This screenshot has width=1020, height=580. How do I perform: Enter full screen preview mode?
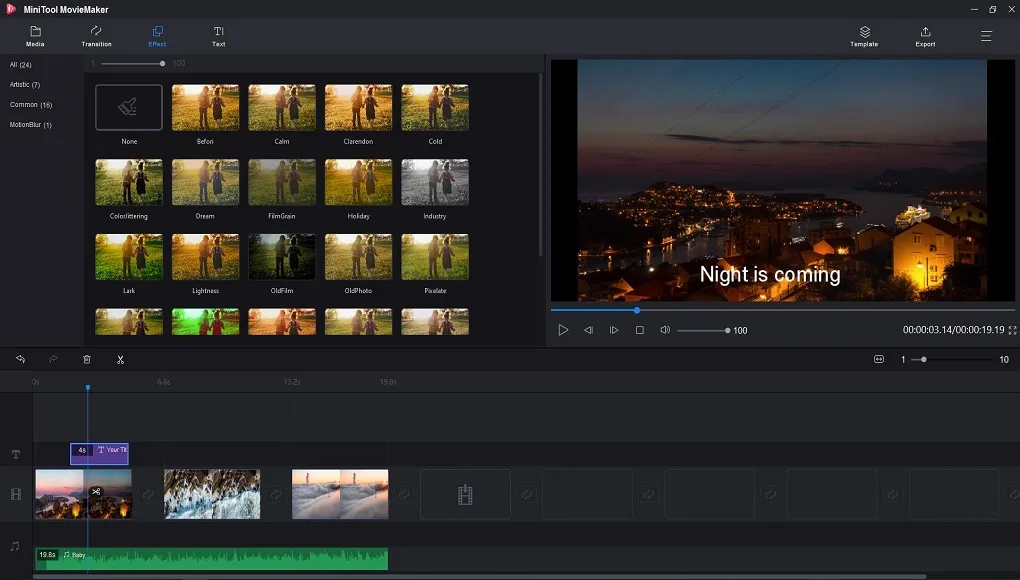pyautogui.click(x=1012, y=330)
